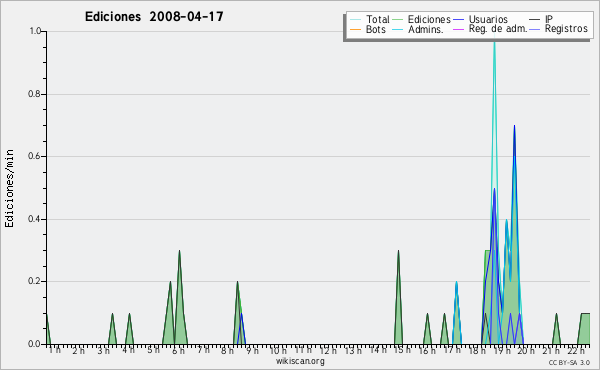Click the green peak at 15 h
Screen dimensions: 600x370
tap(398, 298)
